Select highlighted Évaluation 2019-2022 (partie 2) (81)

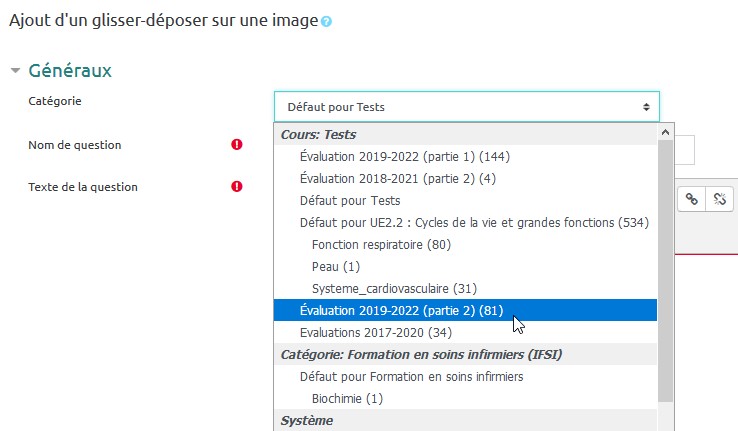pos(401,311)
